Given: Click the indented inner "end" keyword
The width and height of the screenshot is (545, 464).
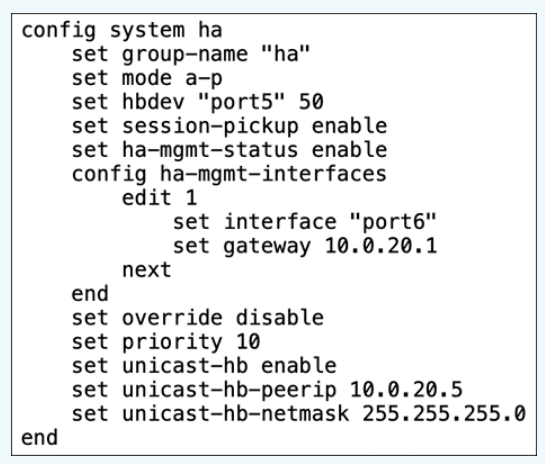Looking at the screenshot, I should (x=90, y=294).
